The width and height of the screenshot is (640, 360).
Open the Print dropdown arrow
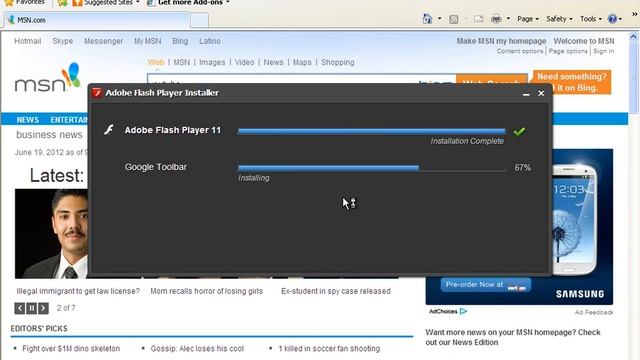[508, 19]
